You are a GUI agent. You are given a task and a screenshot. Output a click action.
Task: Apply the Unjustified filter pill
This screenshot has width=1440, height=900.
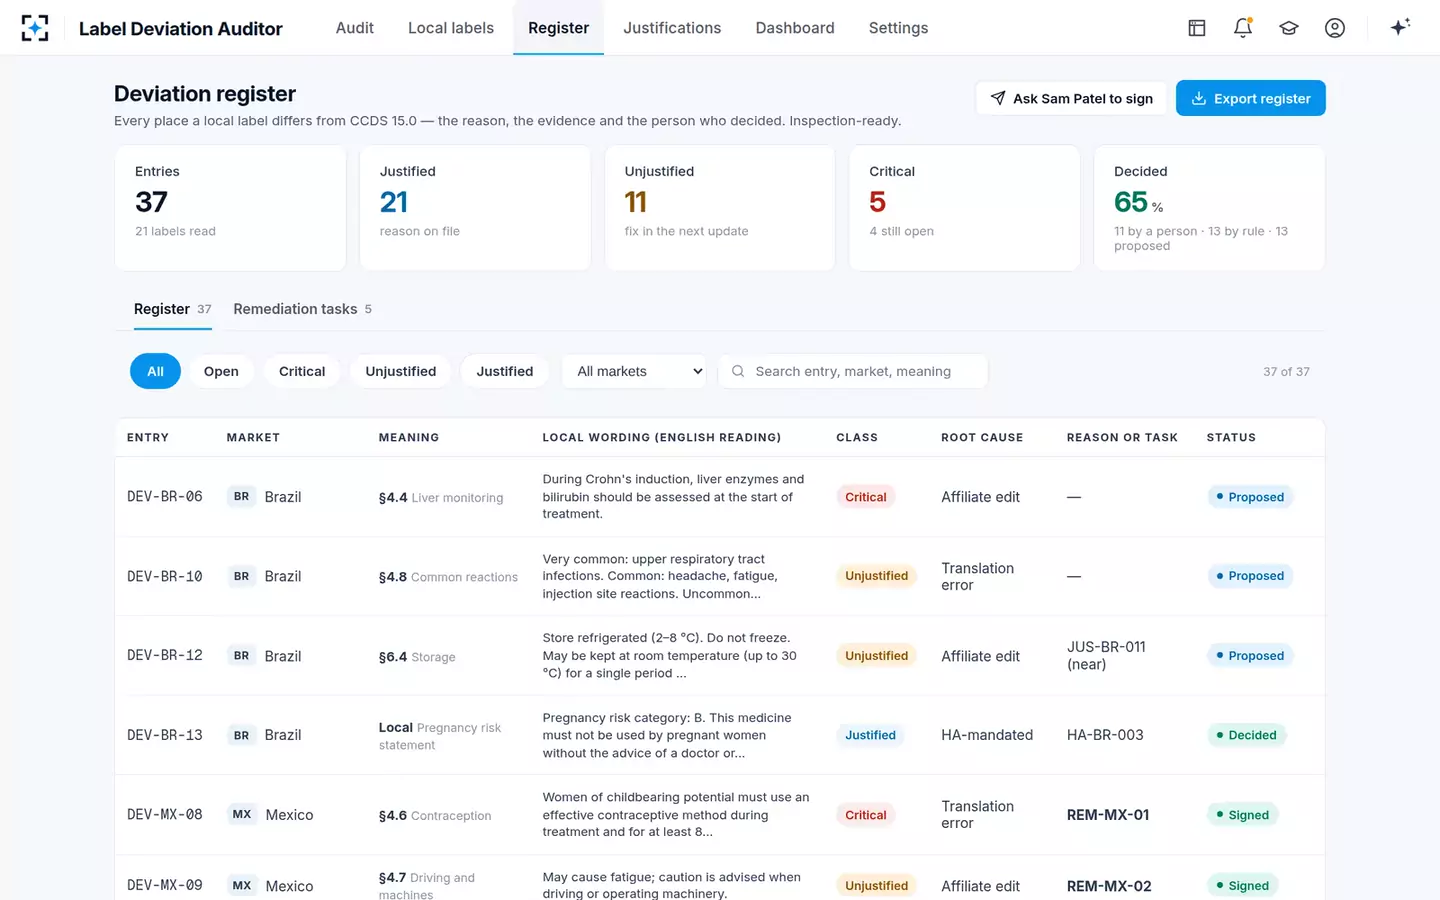(x=401, y=371)
